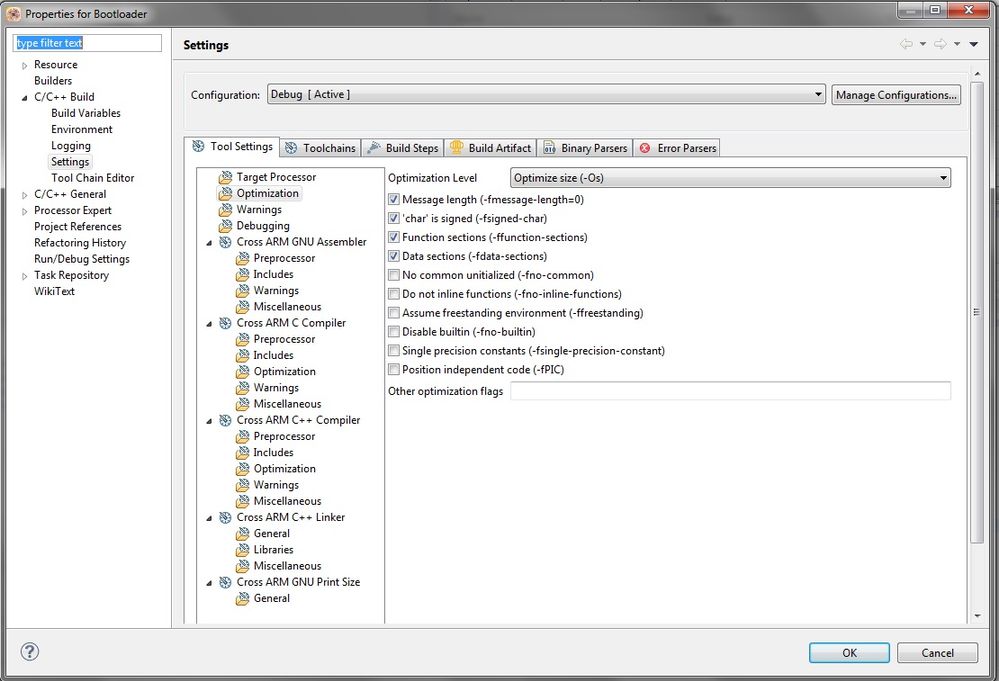
Task: Click the Cross ARM GNU Assembler tool icon
Action: pyautogui.click(x=225, y=242)
